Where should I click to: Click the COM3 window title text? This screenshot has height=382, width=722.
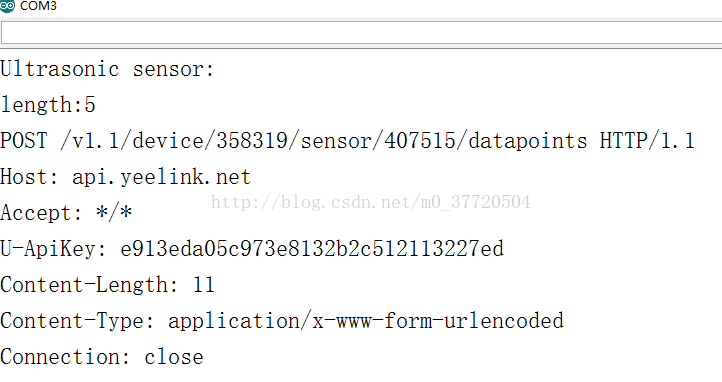[x=38, y=6]
